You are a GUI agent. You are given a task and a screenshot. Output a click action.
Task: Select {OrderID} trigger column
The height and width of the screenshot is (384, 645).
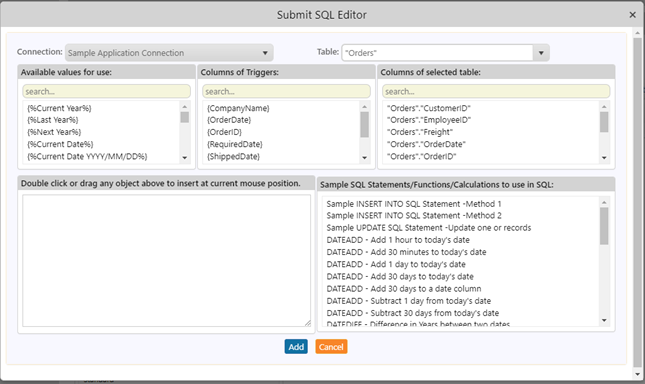224,132
